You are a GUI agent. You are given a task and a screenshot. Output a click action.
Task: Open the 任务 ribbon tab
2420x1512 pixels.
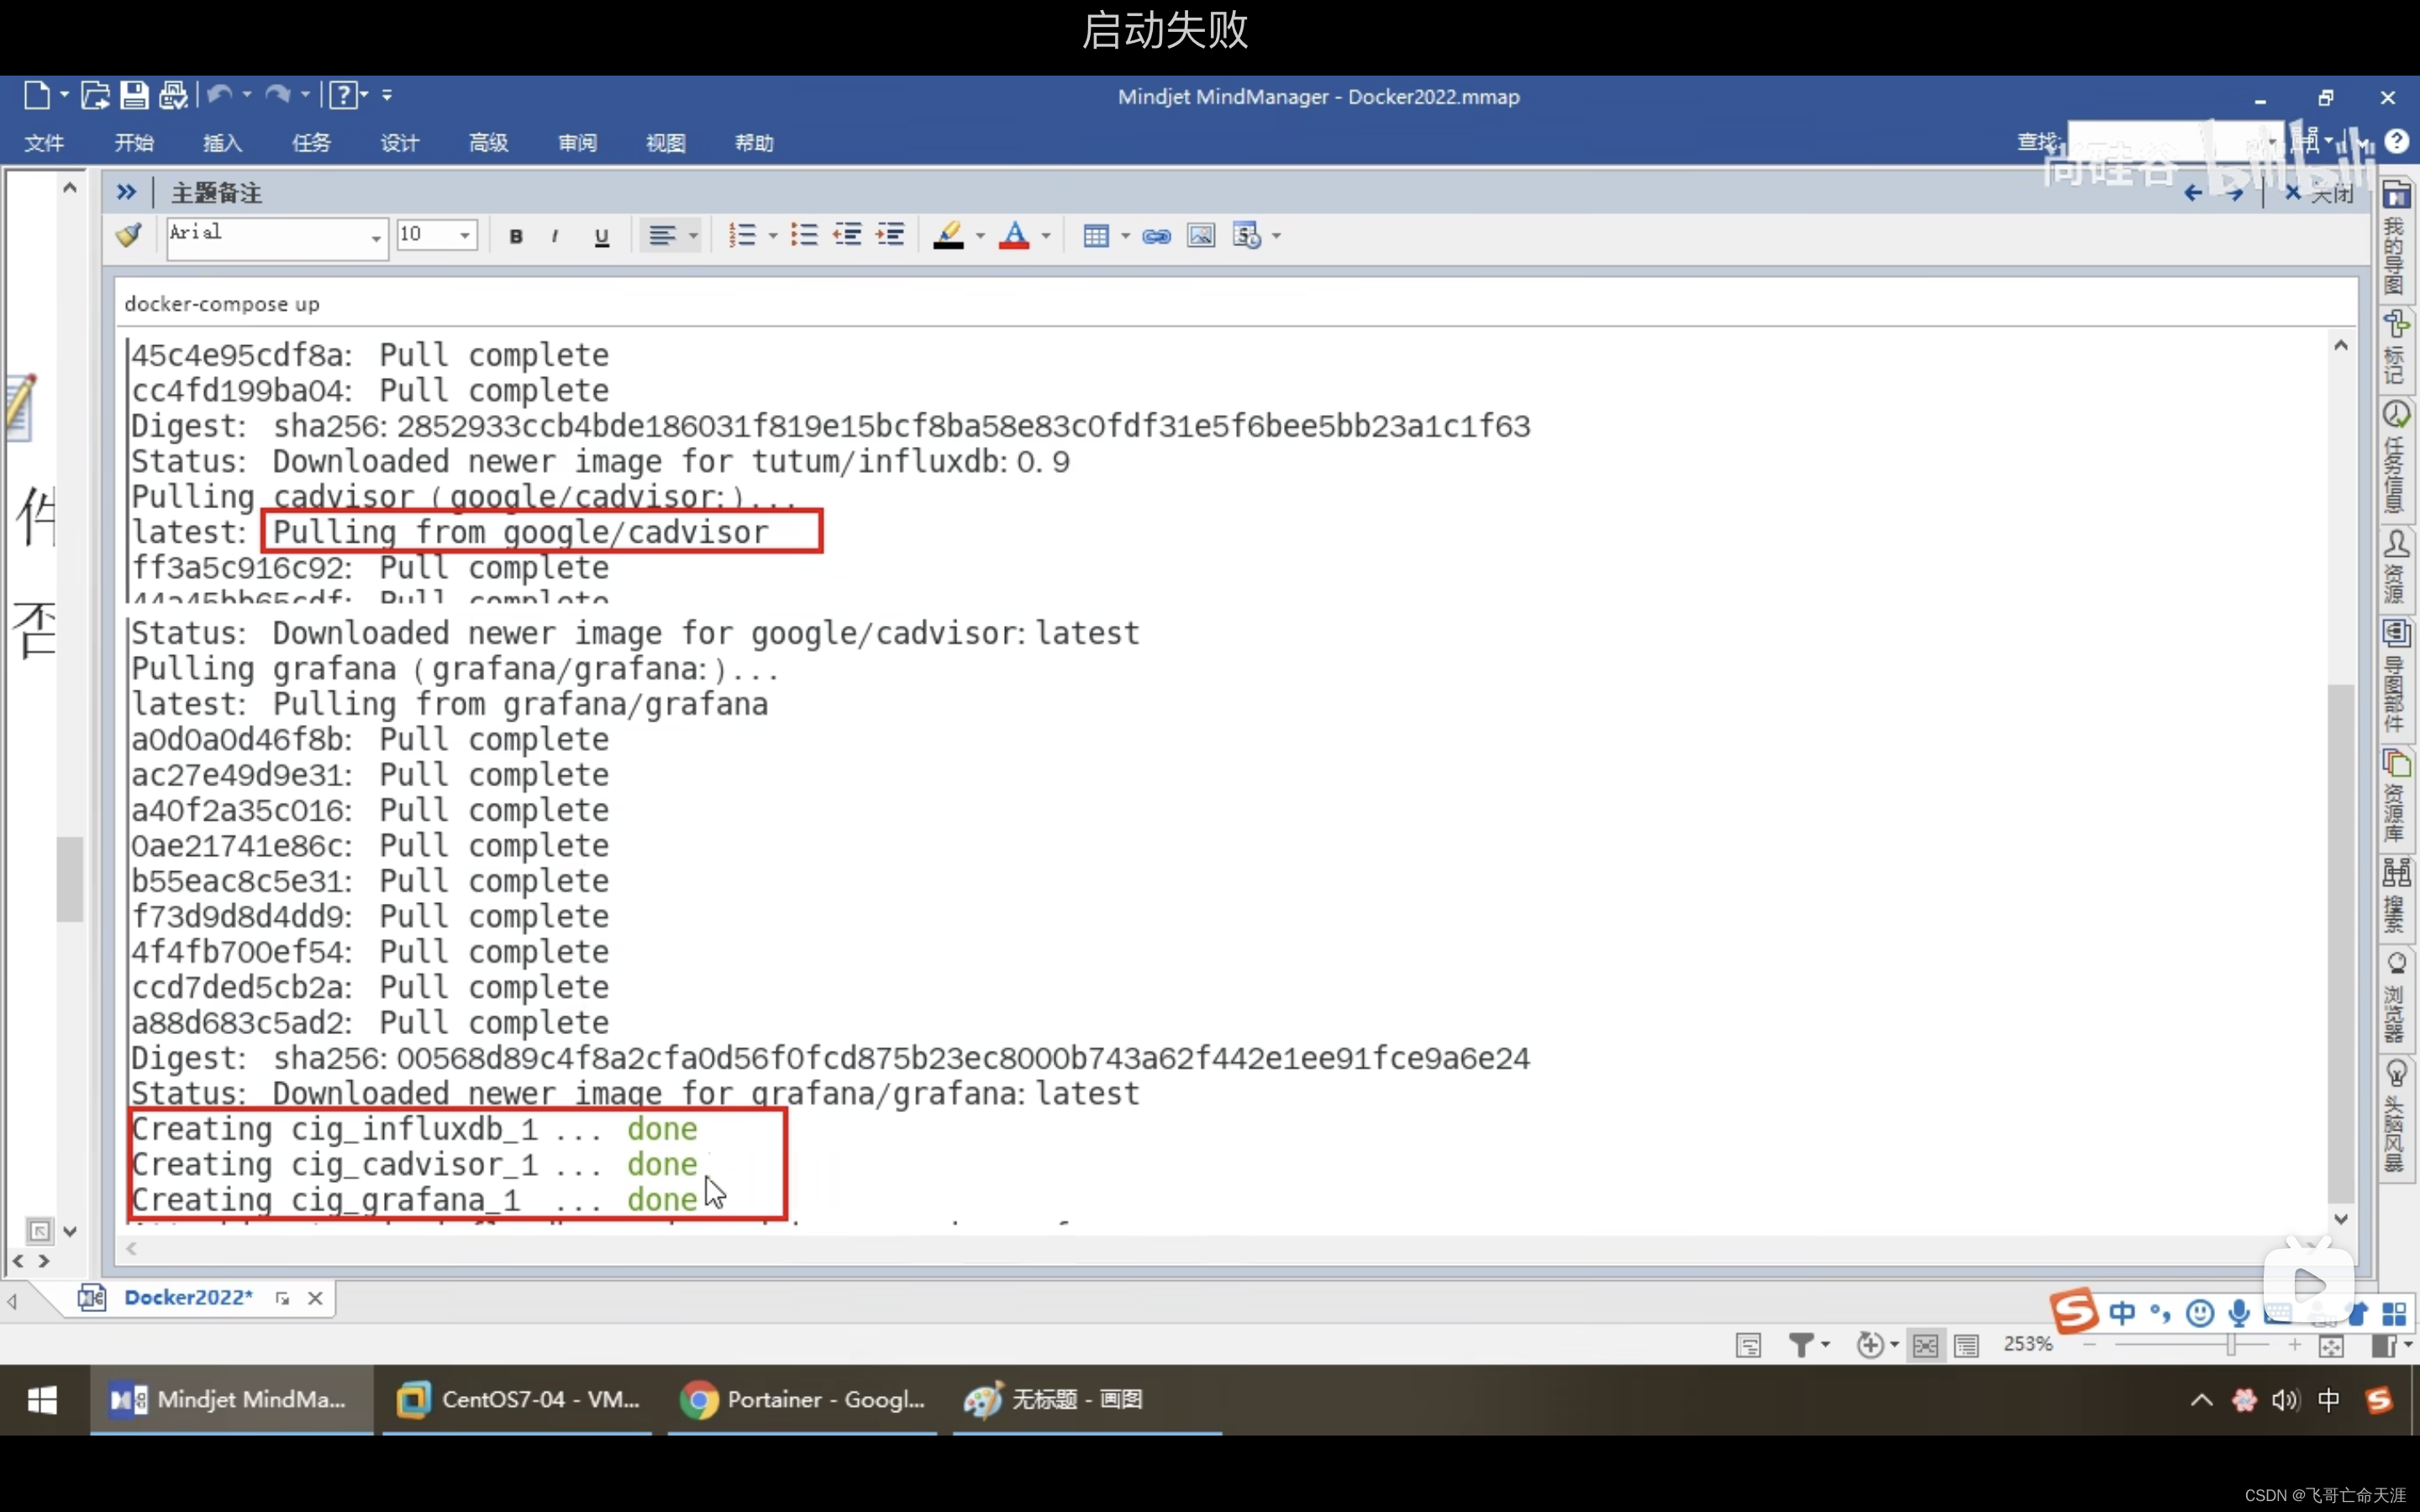(311, 143)
